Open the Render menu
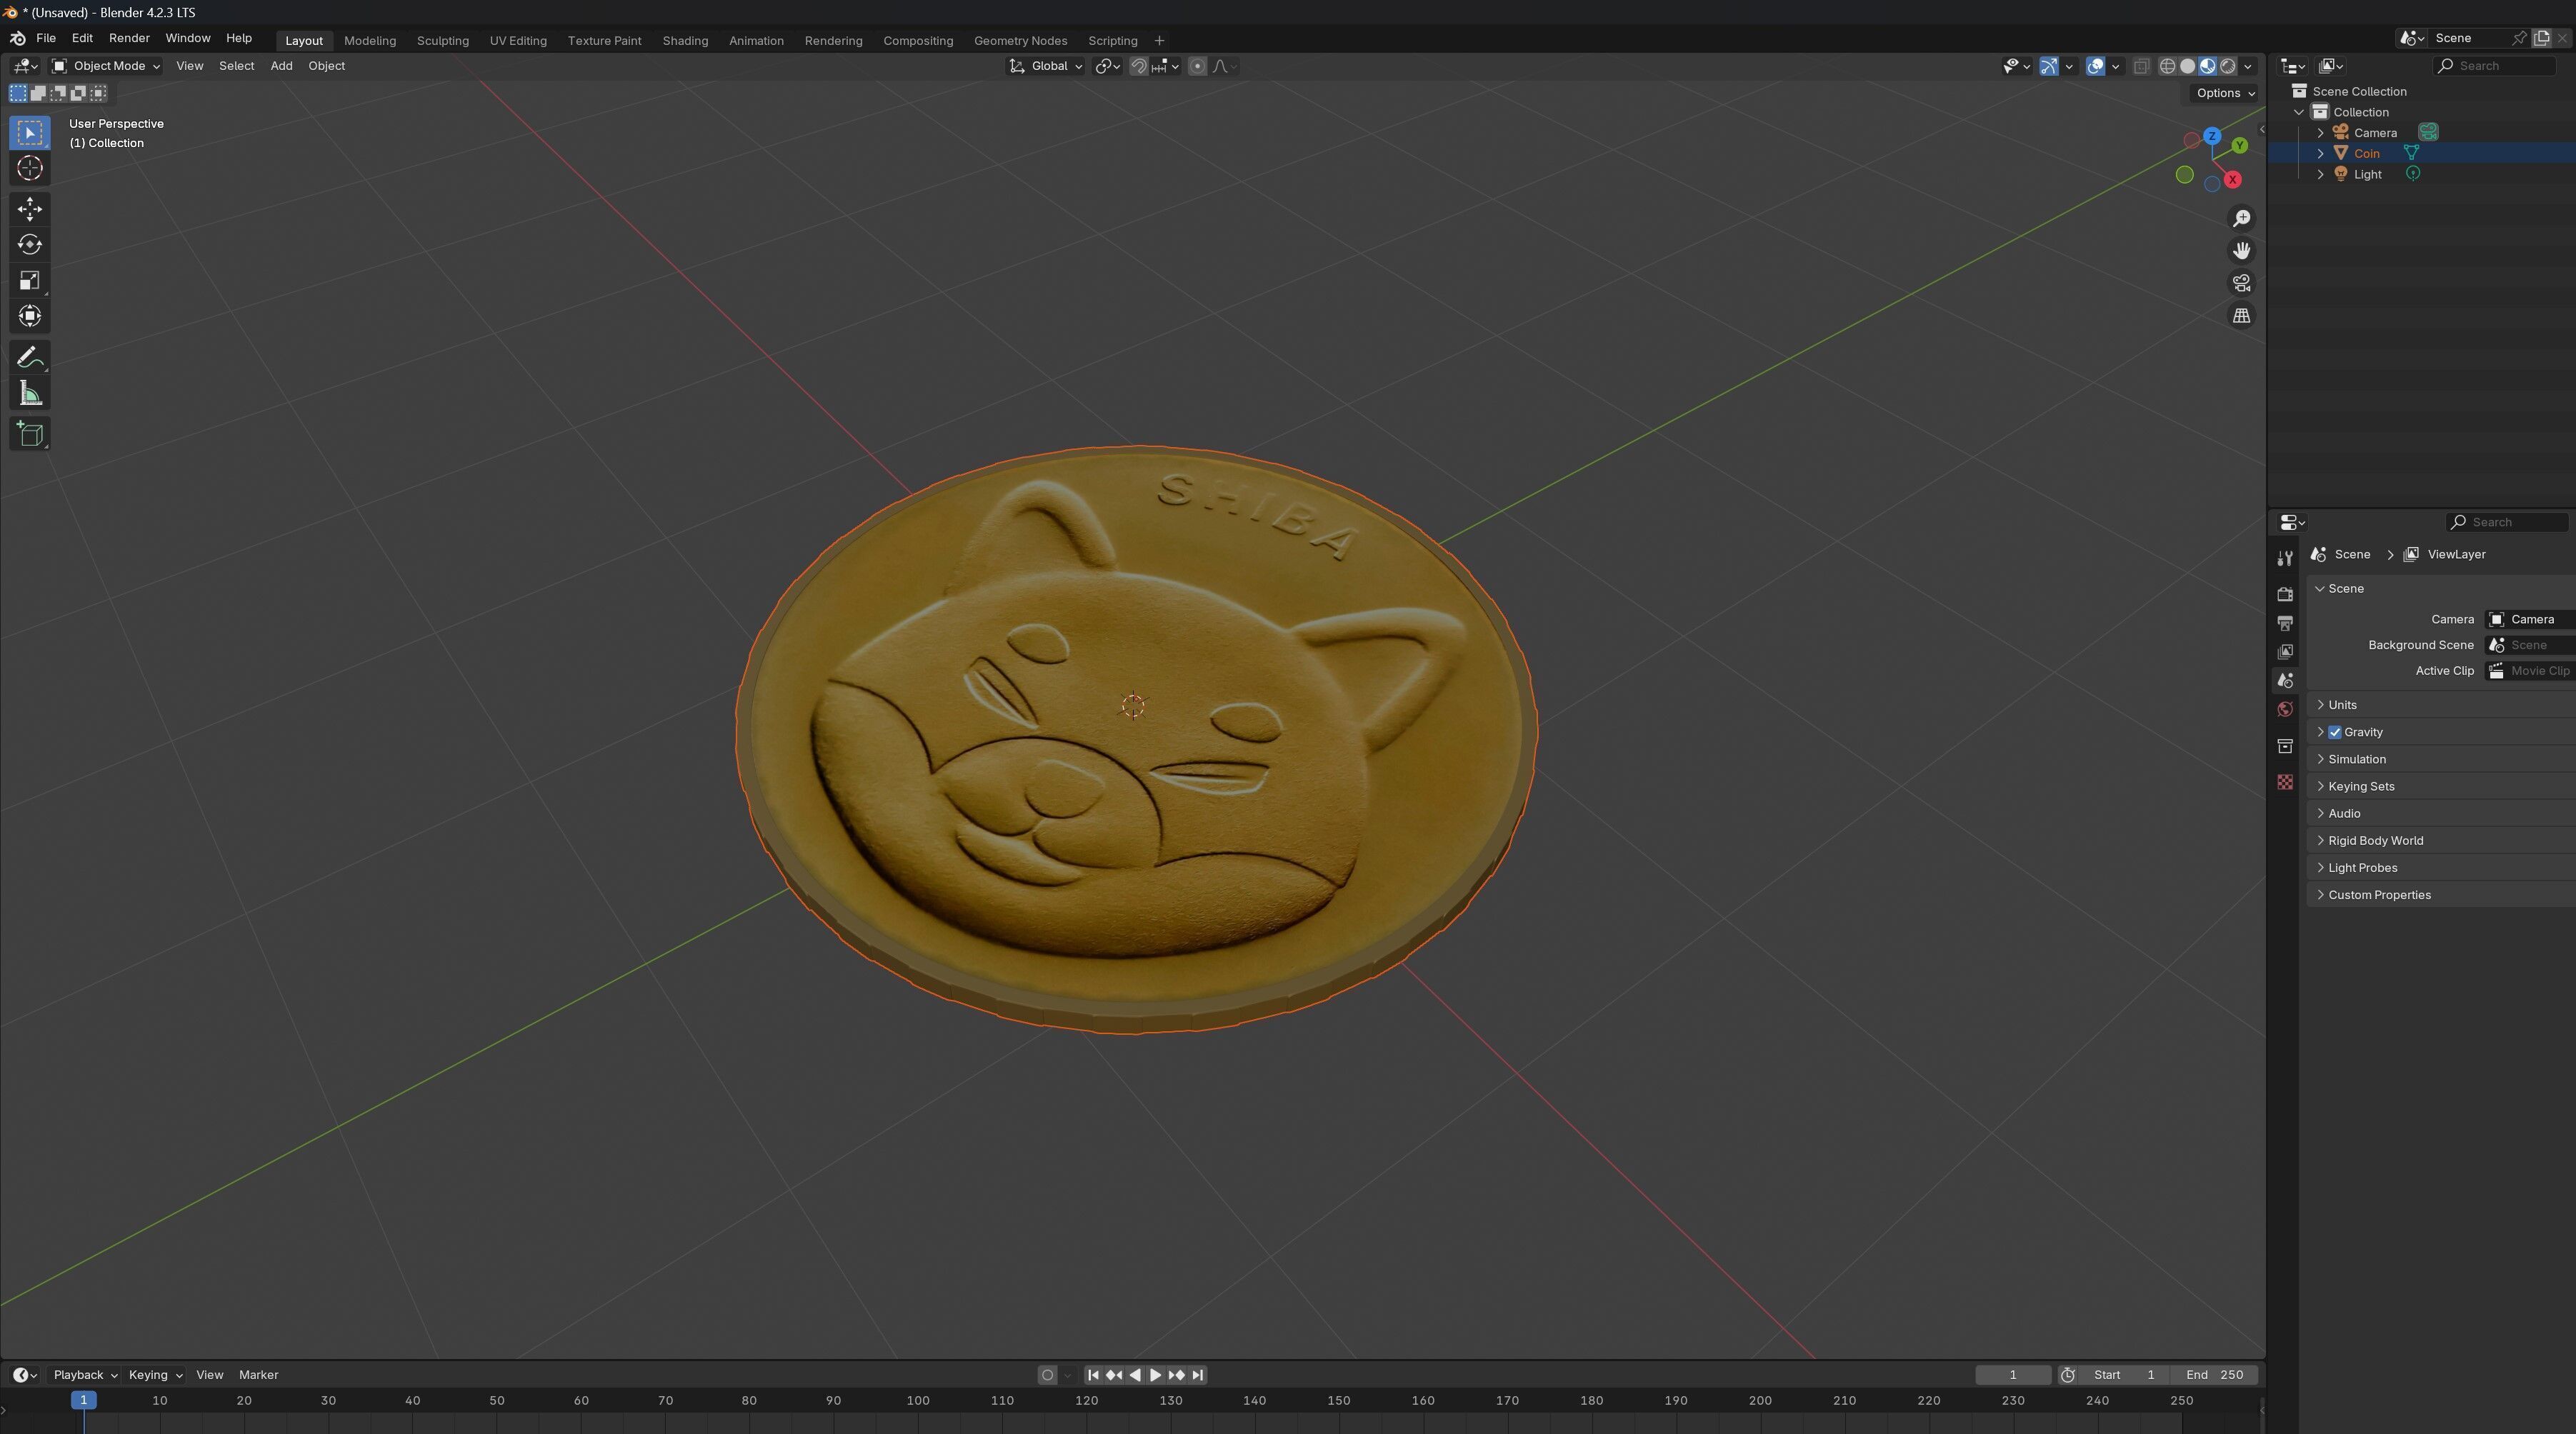This screenshot has width=2576, height=1434. pos(129,38)
